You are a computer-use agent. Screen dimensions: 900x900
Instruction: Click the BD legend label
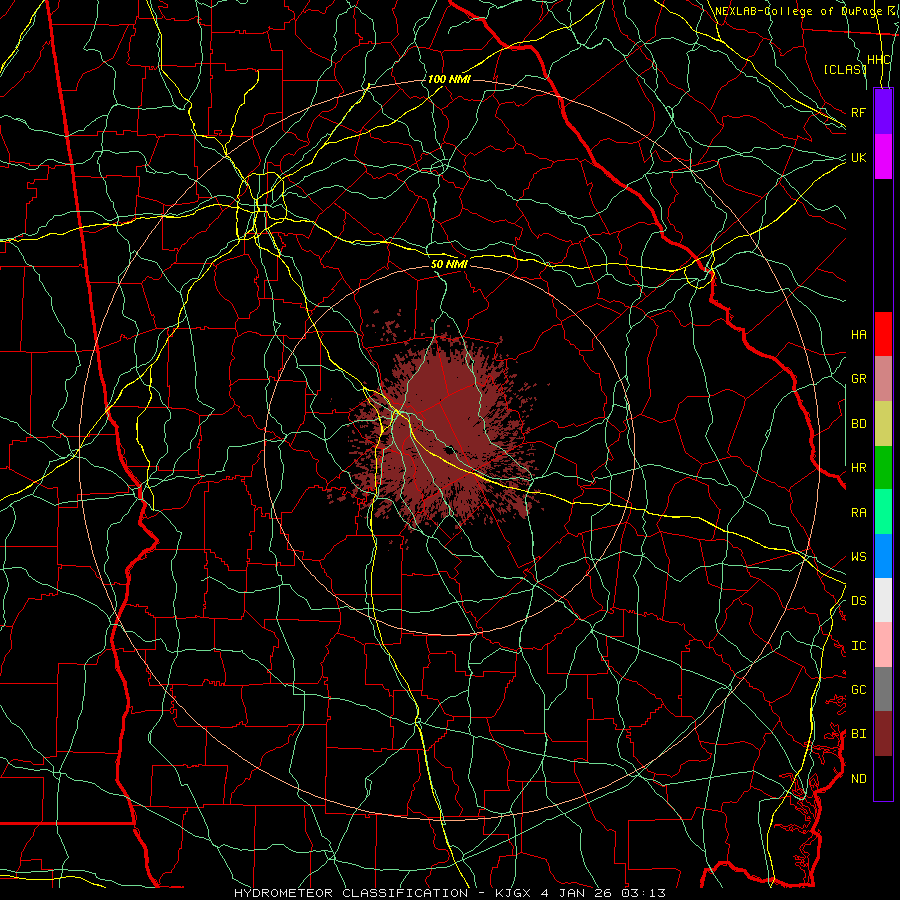point(858,424)
